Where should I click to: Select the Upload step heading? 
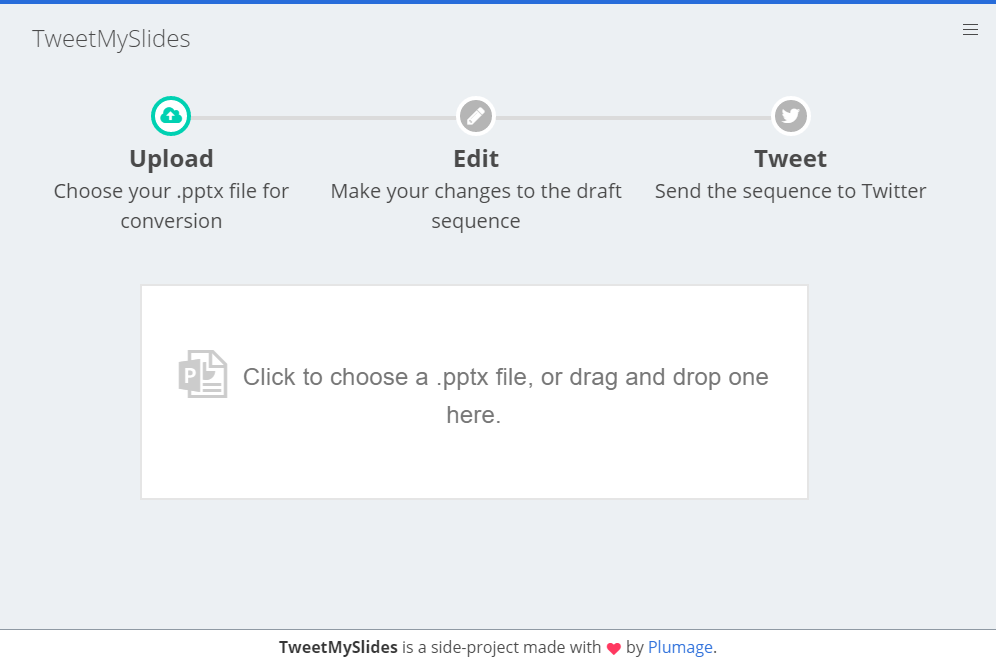(x=172, y=158)
